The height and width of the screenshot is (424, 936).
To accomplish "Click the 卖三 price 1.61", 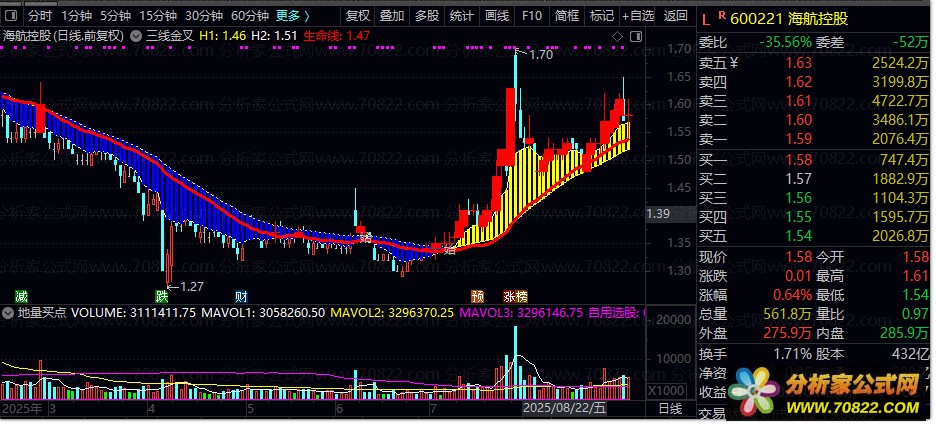I will pyautogui.click(x=799, y=101).
